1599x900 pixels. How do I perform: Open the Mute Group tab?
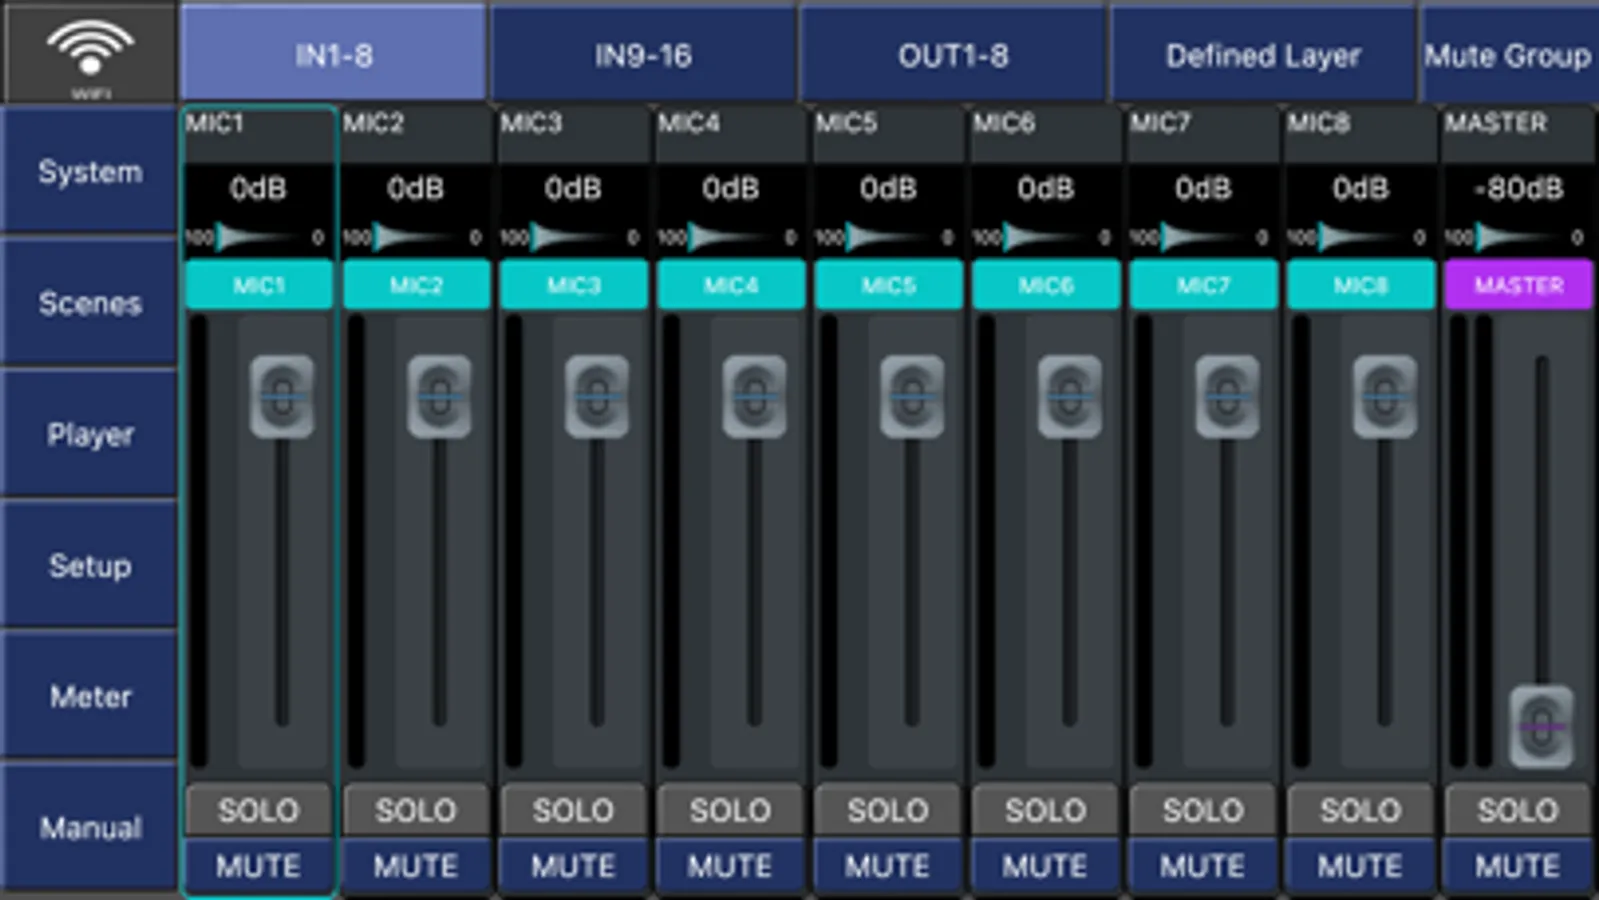point(1508,55)
